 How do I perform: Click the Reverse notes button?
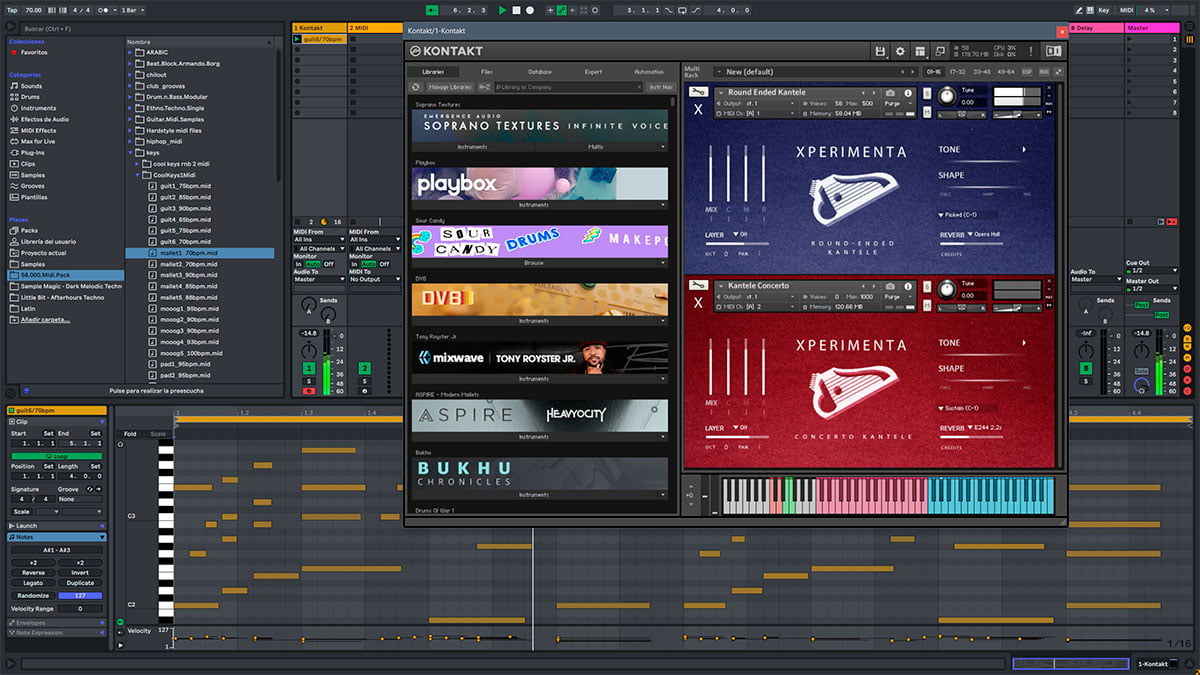32,573
